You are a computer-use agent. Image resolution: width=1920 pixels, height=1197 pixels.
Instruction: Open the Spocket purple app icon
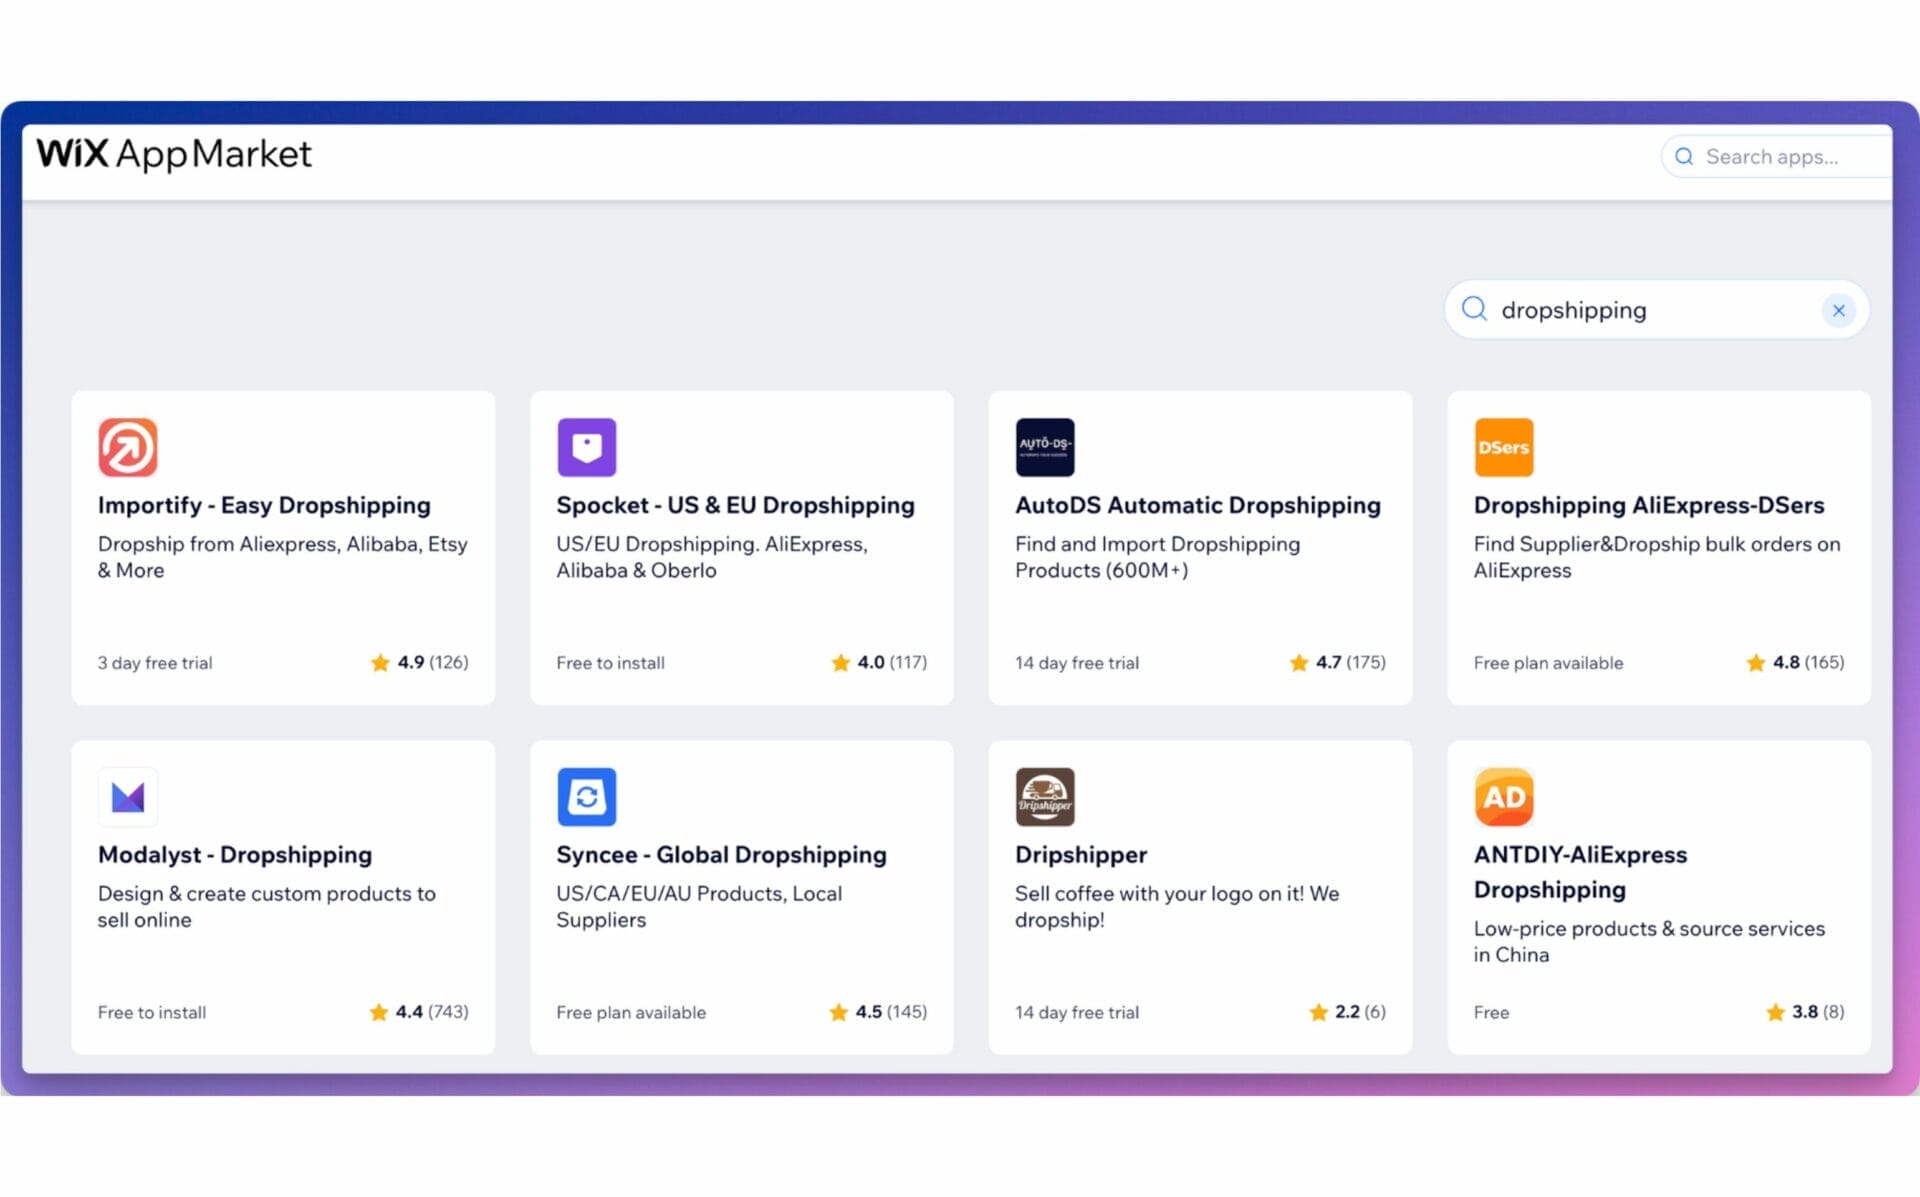coord(586,447)
